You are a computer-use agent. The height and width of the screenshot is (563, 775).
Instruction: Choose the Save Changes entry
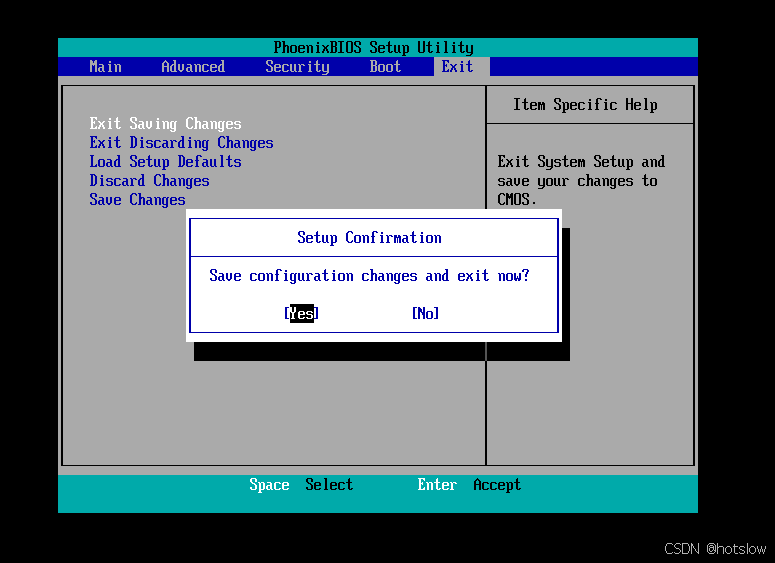137,200
